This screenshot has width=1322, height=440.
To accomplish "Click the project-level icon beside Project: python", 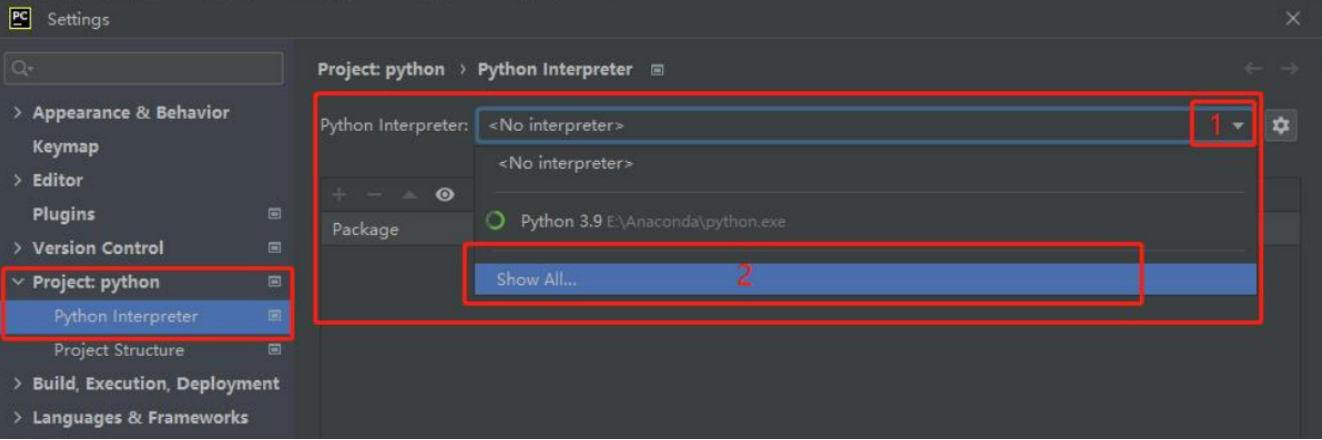I will click(274, 282).
